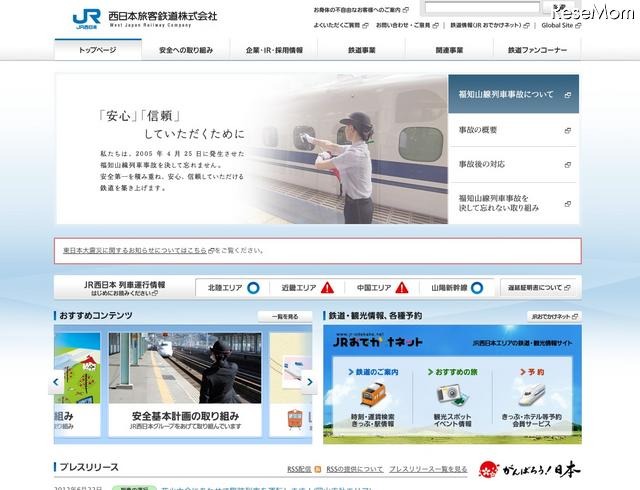Select the 安全への取り組み tab
The image size is (640, 490).
tap(186, 50)
